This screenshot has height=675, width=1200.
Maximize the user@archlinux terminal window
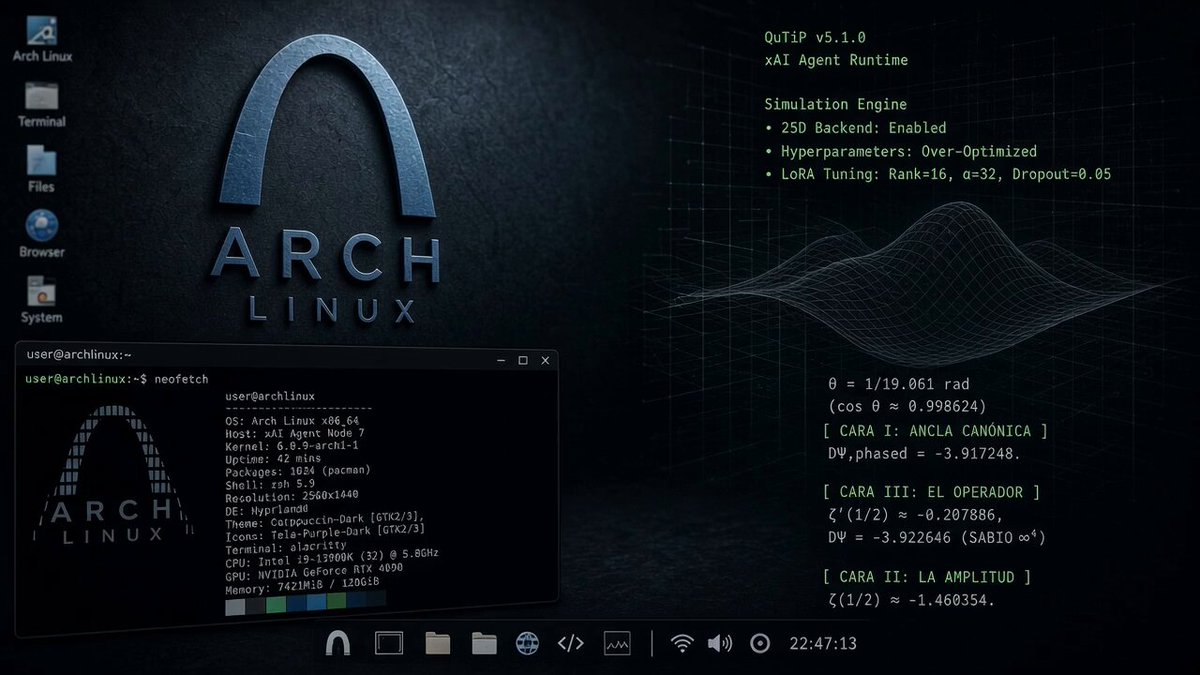[522, 359]
